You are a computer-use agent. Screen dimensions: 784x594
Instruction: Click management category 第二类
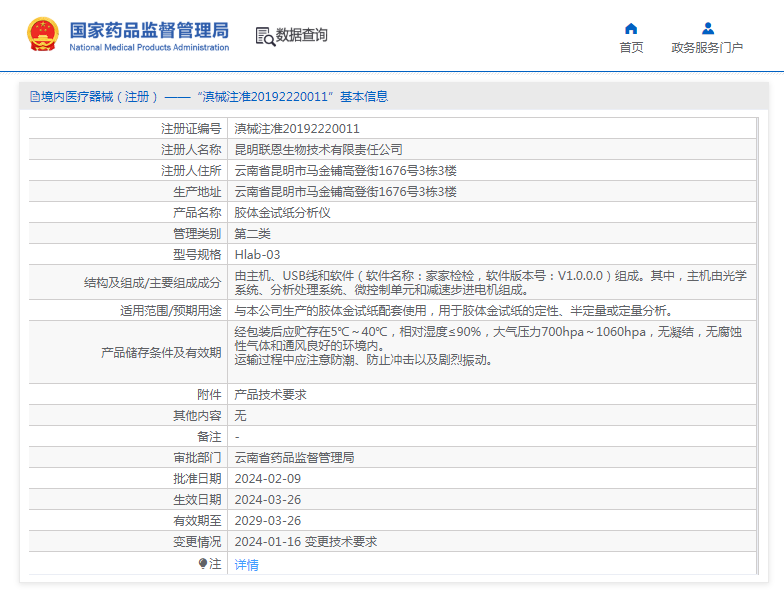pos(252,234)
